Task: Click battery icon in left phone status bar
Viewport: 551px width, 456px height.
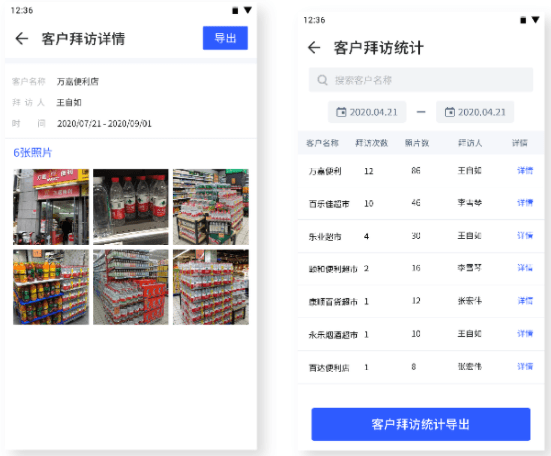Action: click(x=235, y=11)
